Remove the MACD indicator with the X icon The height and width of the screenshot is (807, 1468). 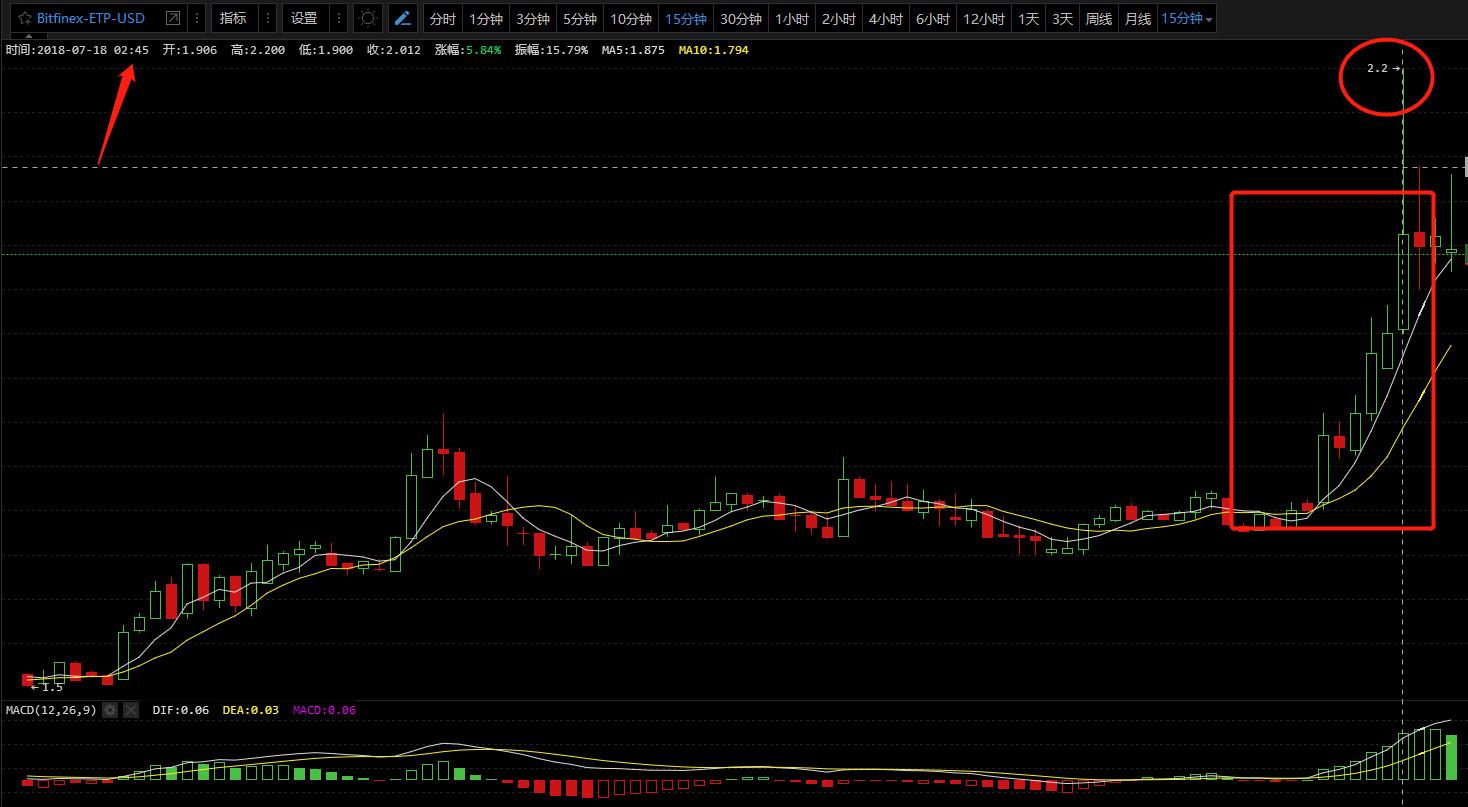coord(130,710)
